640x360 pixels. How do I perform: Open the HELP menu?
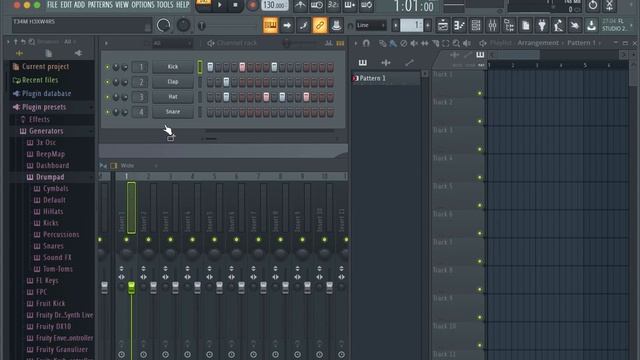click(182, 4)
